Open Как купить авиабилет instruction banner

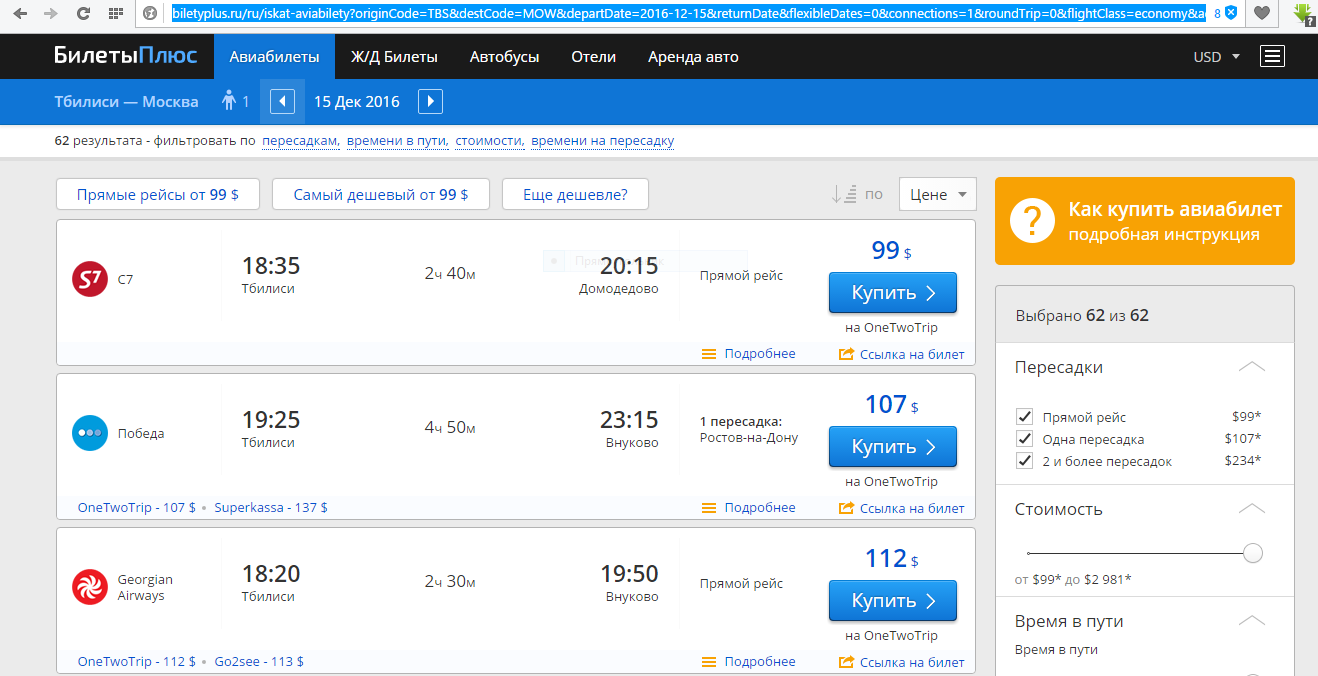point(1145,221)
